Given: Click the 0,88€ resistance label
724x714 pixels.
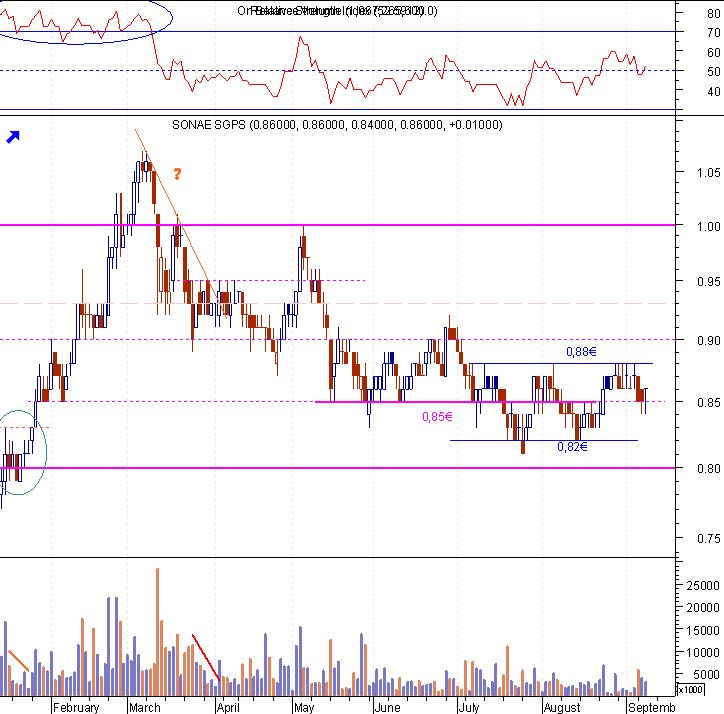Looking at the screenshot, I should 581,352.
